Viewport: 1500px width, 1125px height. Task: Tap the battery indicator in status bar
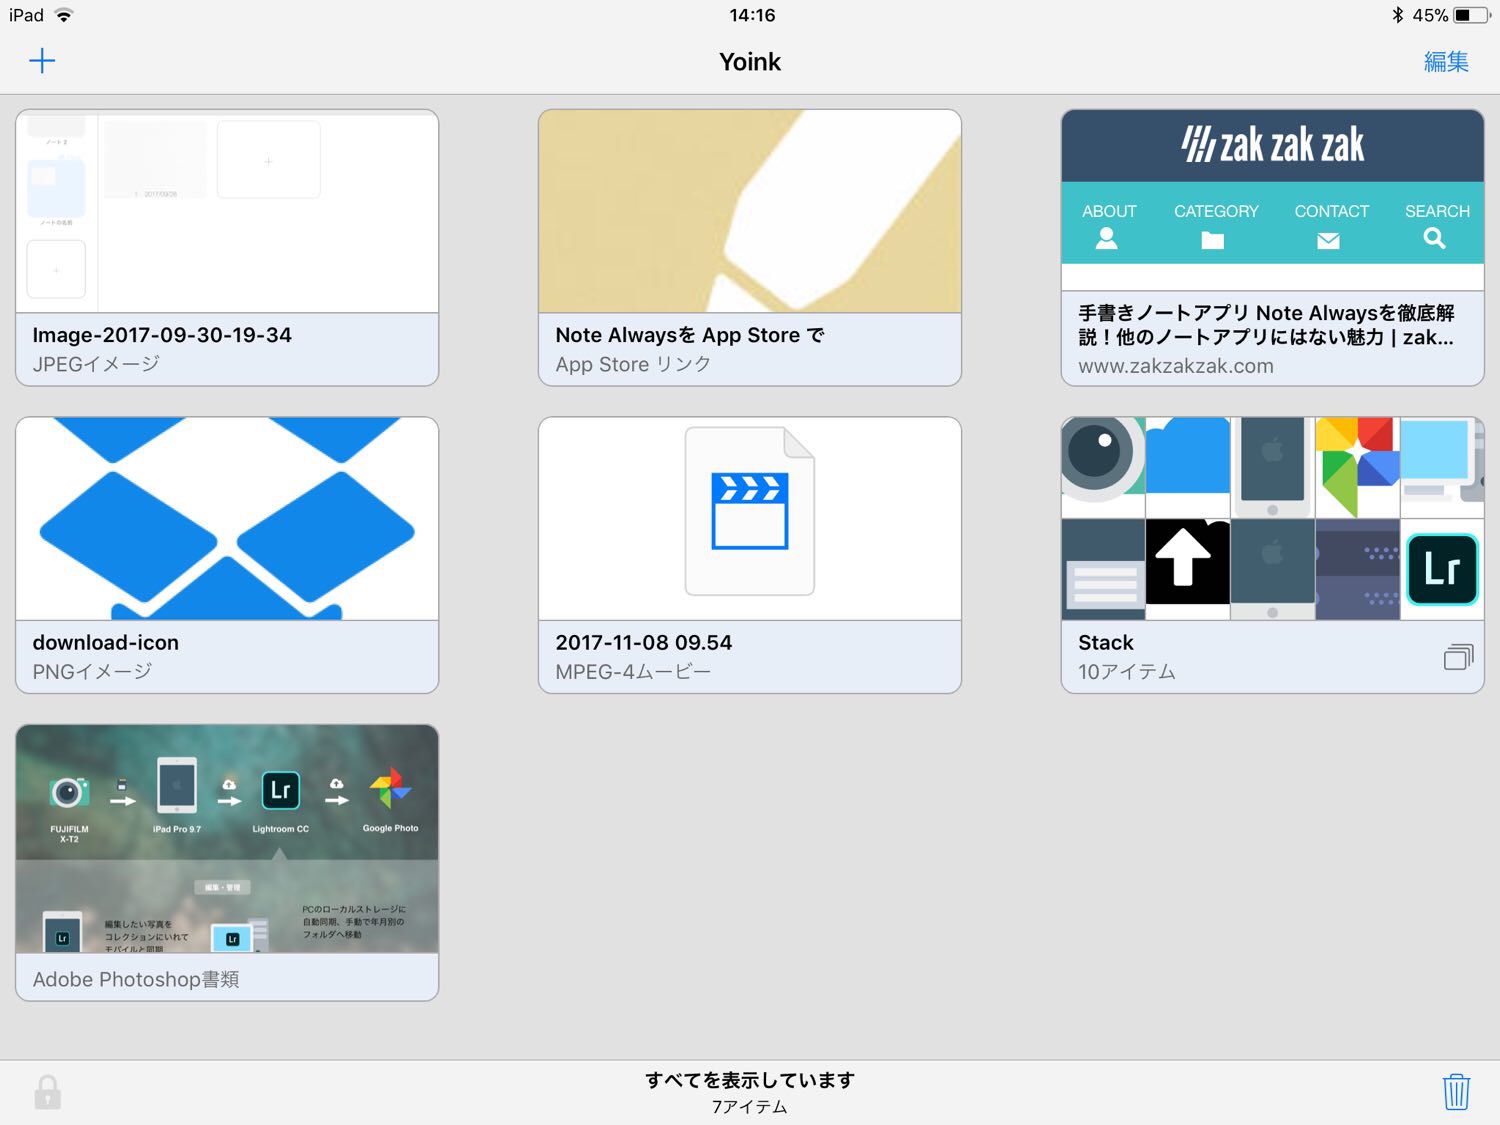[x=1471, y=15]
